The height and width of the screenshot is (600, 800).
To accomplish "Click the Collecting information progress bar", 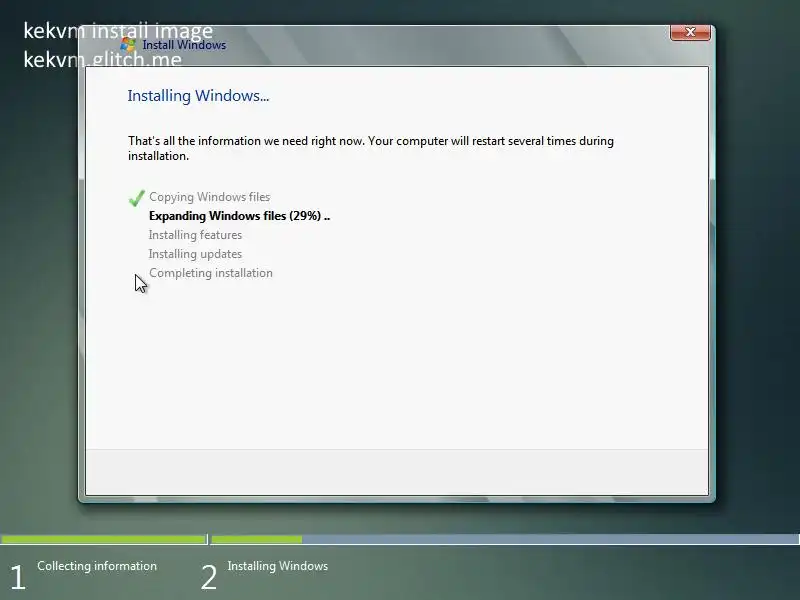I will (x=103, y=539).
